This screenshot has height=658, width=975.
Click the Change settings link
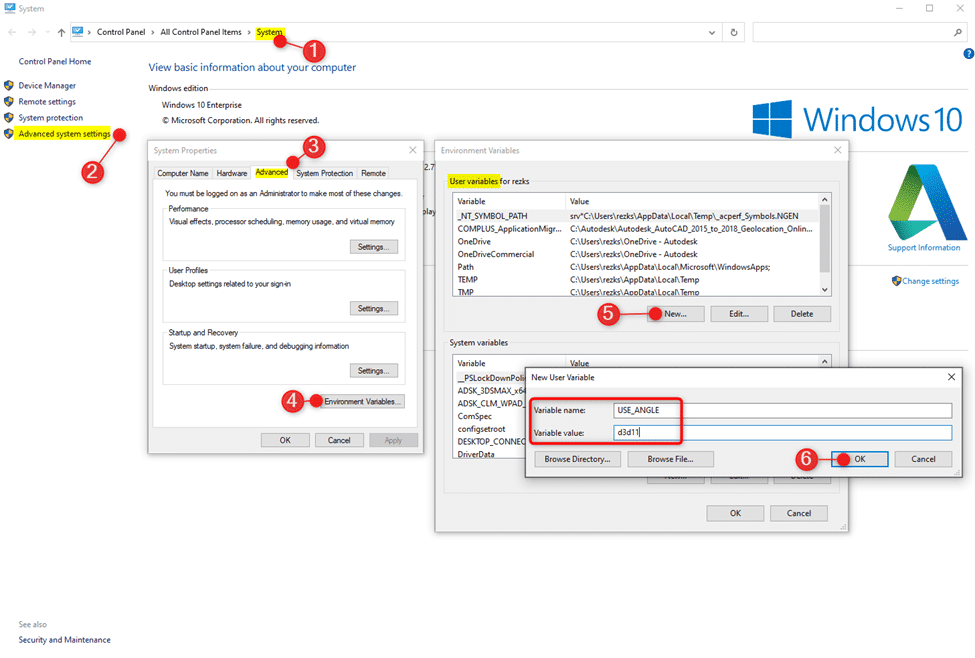[930, 281]
